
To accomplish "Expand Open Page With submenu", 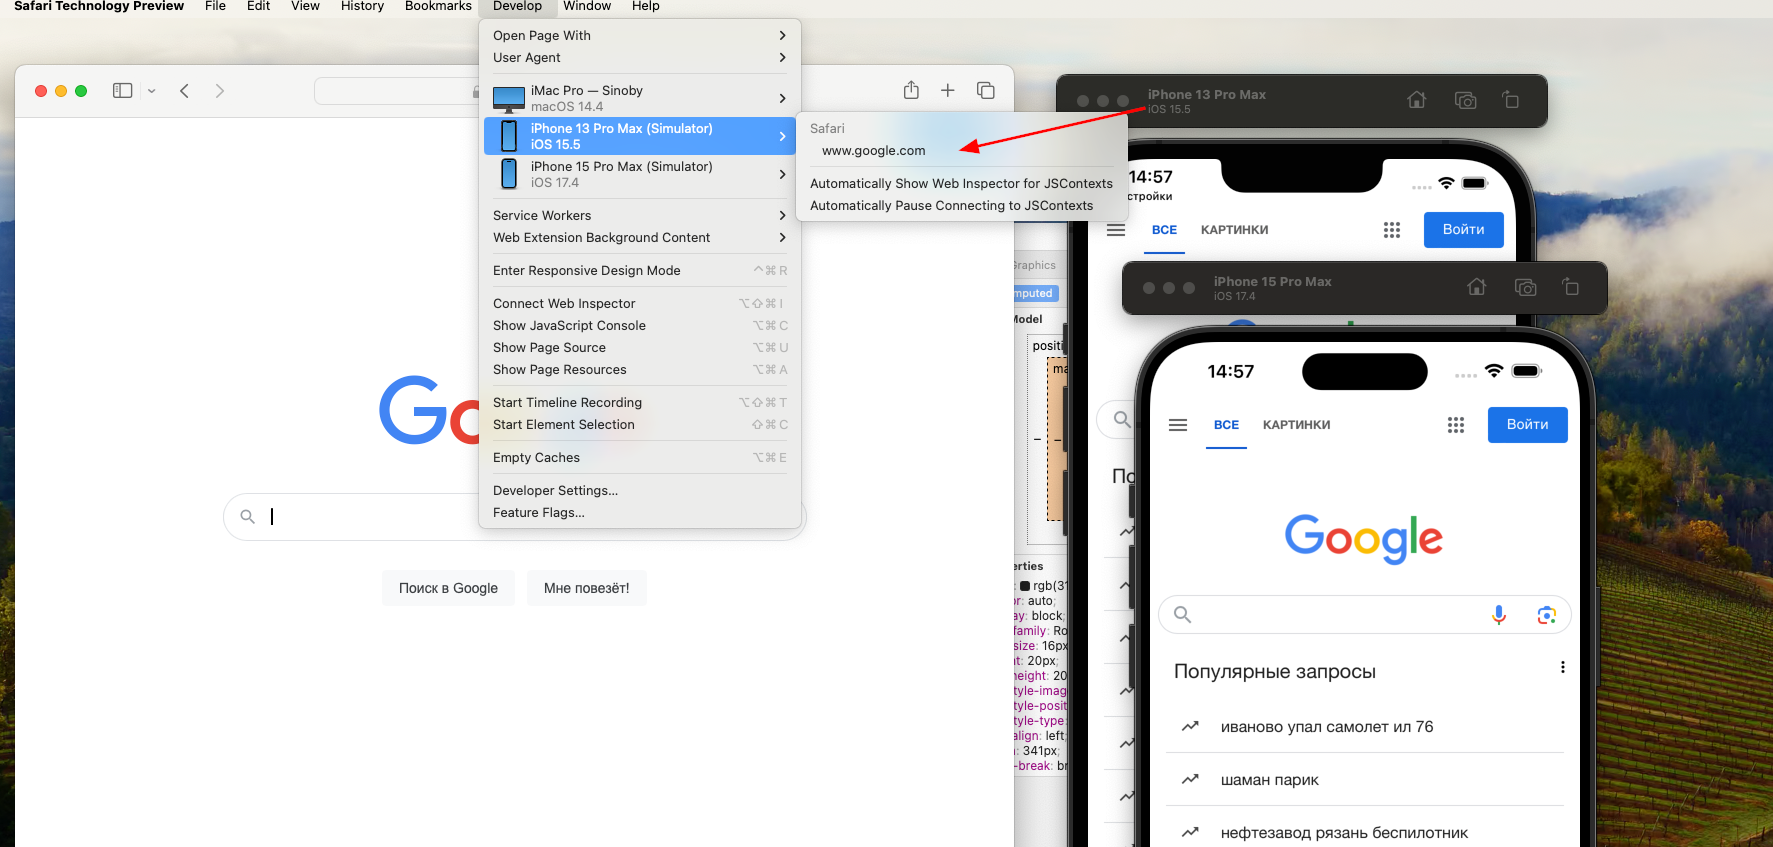I will pos(640,35).
